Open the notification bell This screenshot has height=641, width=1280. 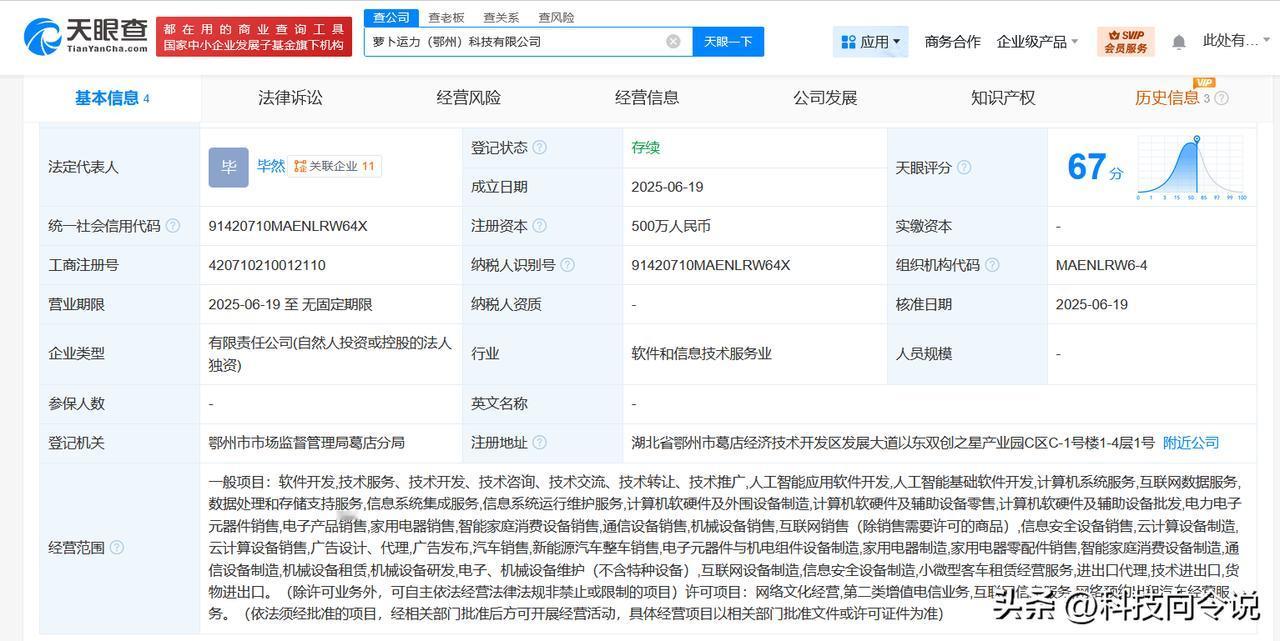click(1179, 42)
